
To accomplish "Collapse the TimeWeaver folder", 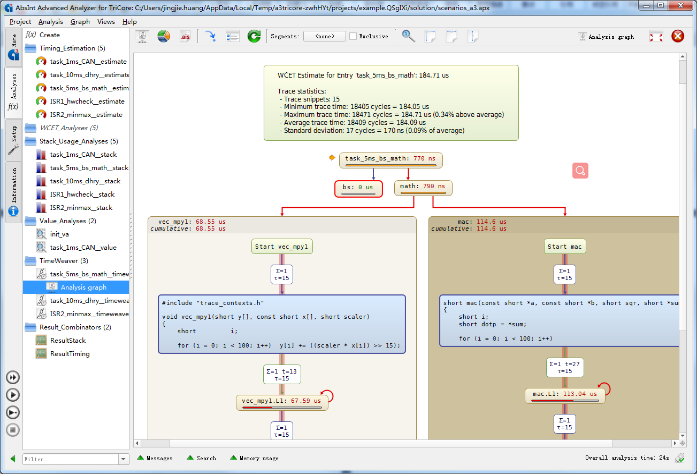I will (x=30, y=261).
